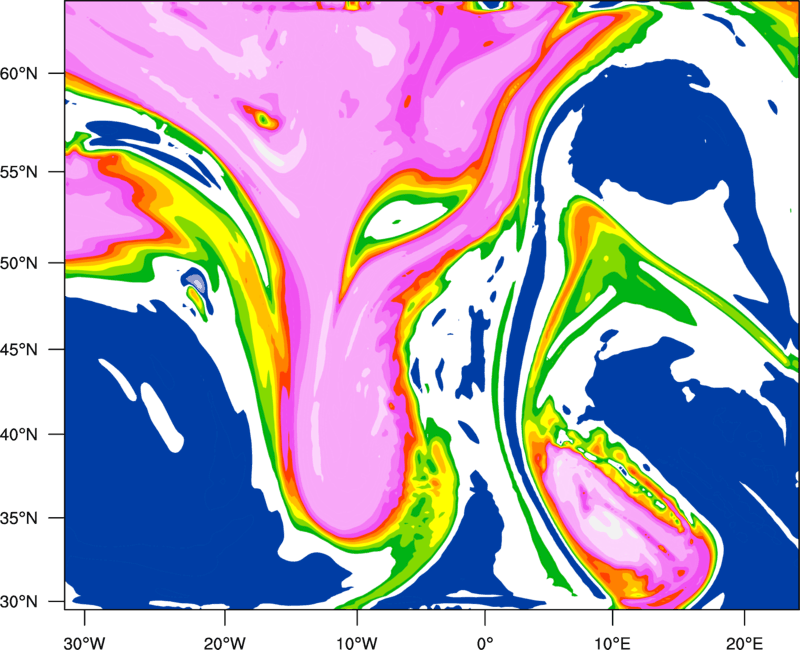Click the 20°W longitude label
Viewport: 800px width, 650px height.
pos(224,642)
